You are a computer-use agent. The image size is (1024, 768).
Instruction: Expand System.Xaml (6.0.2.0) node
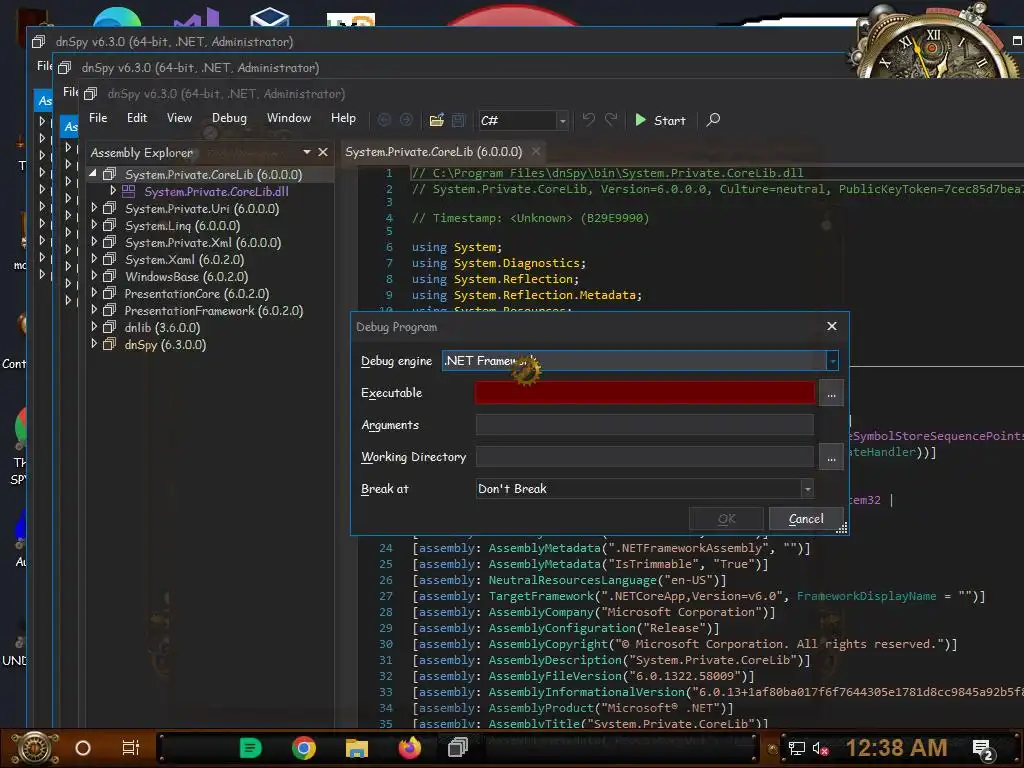click(x=94, y=259)
